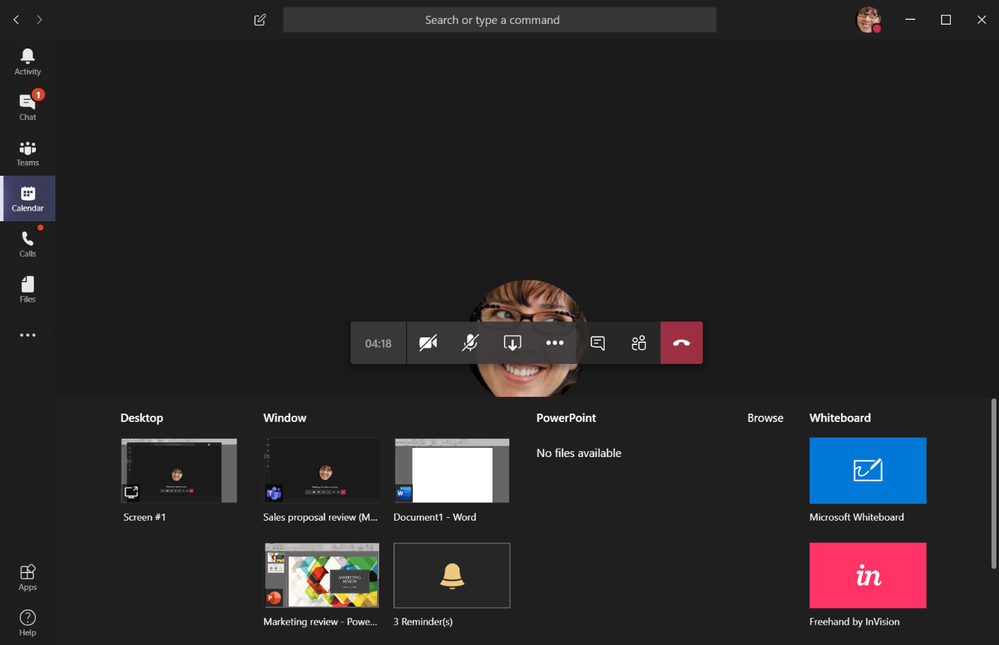Toggle the share tray button

point(512,343)
